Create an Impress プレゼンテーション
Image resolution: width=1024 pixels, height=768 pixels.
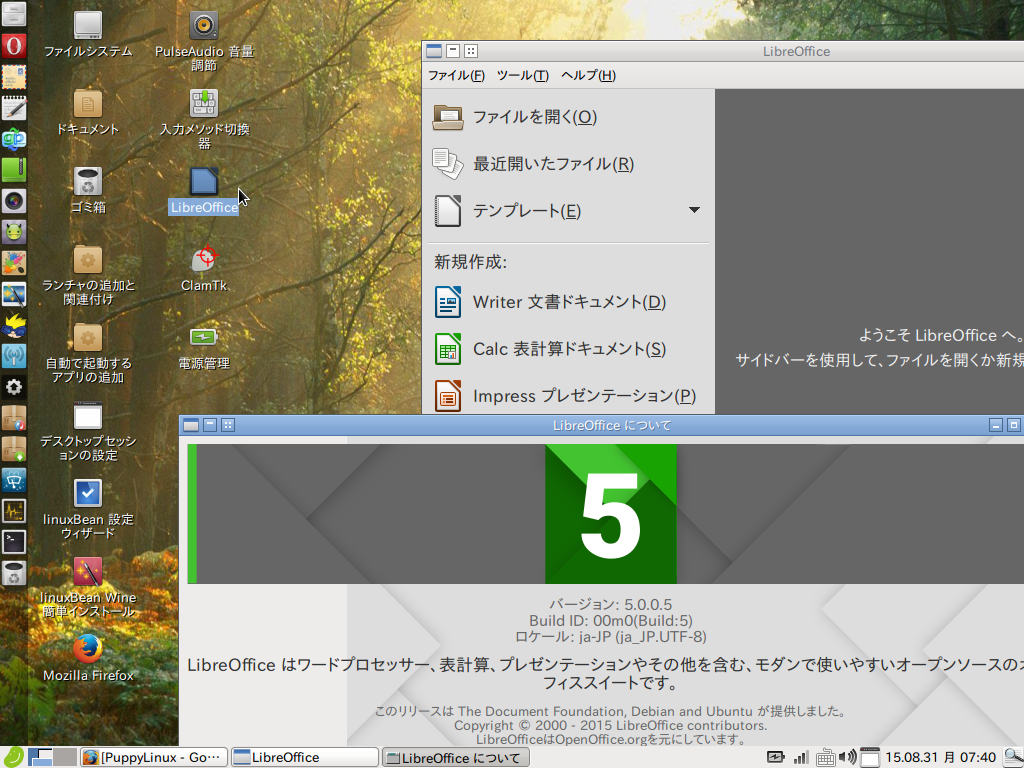pos(568,396)
